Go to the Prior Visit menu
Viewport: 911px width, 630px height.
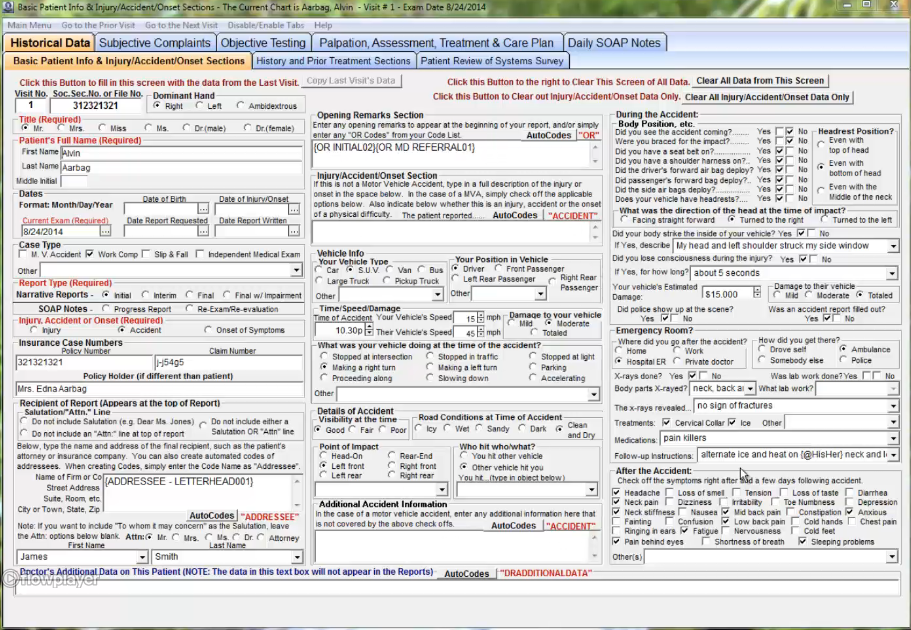click(98, 25)
